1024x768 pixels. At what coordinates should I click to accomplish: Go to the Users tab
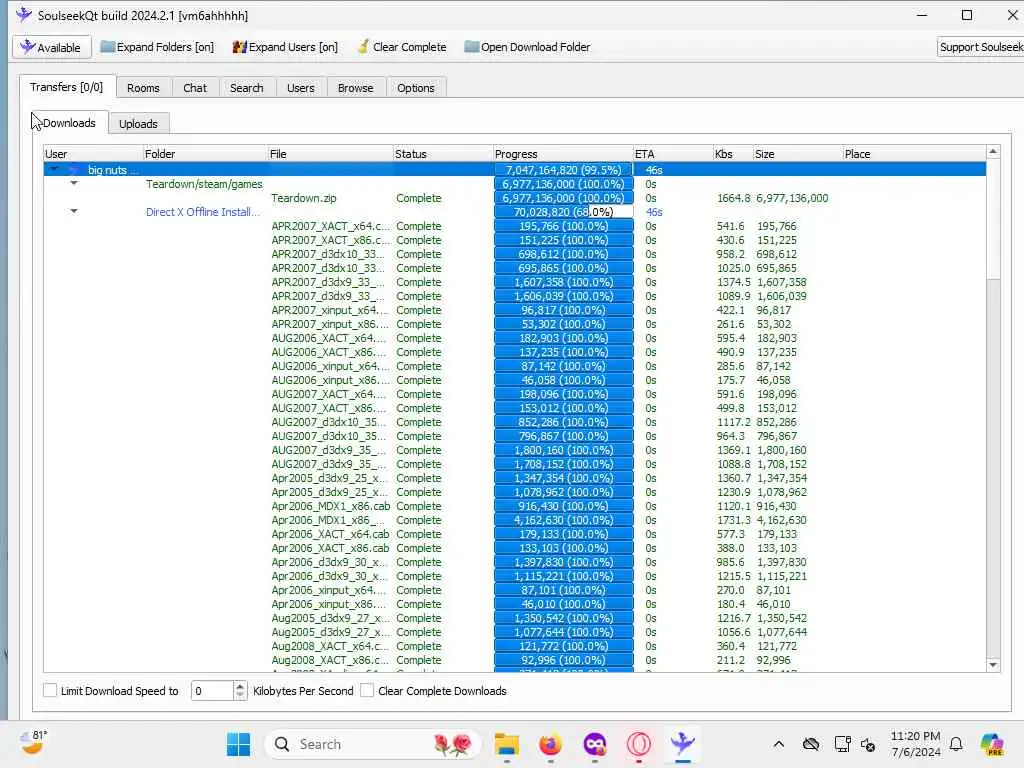(x=300, y=88)
